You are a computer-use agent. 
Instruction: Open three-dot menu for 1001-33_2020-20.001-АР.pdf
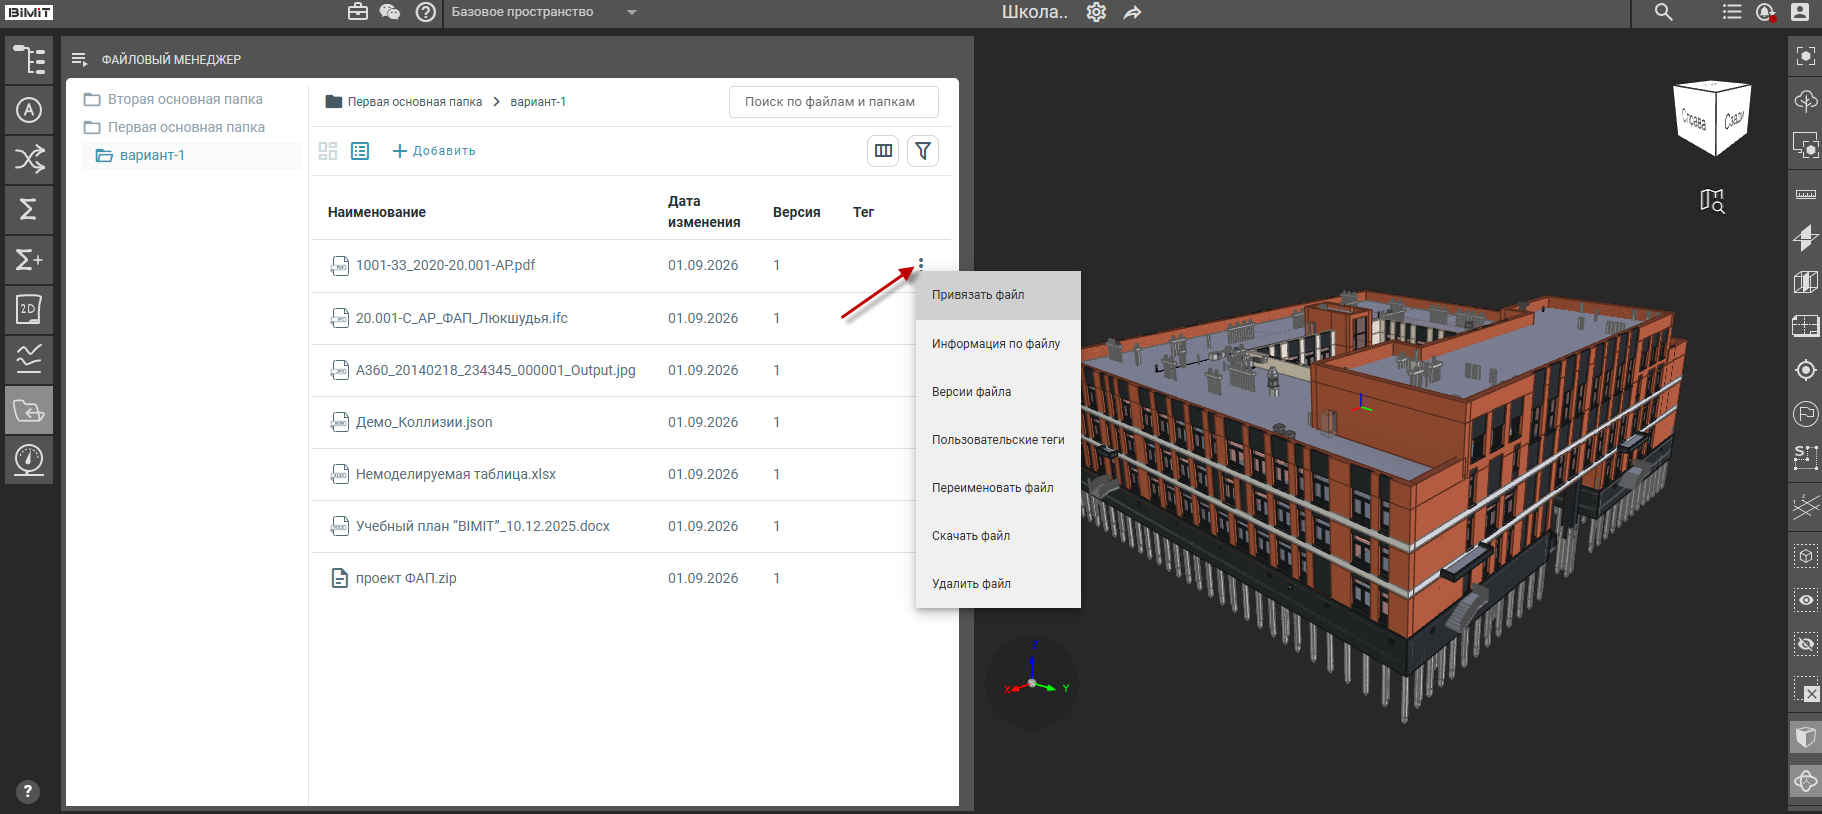921,265
